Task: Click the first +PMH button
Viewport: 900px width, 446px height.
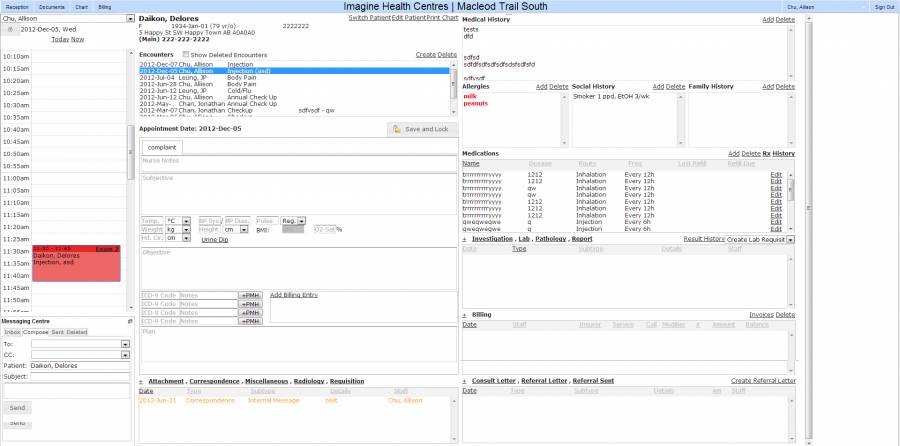Action: point(250,295)
